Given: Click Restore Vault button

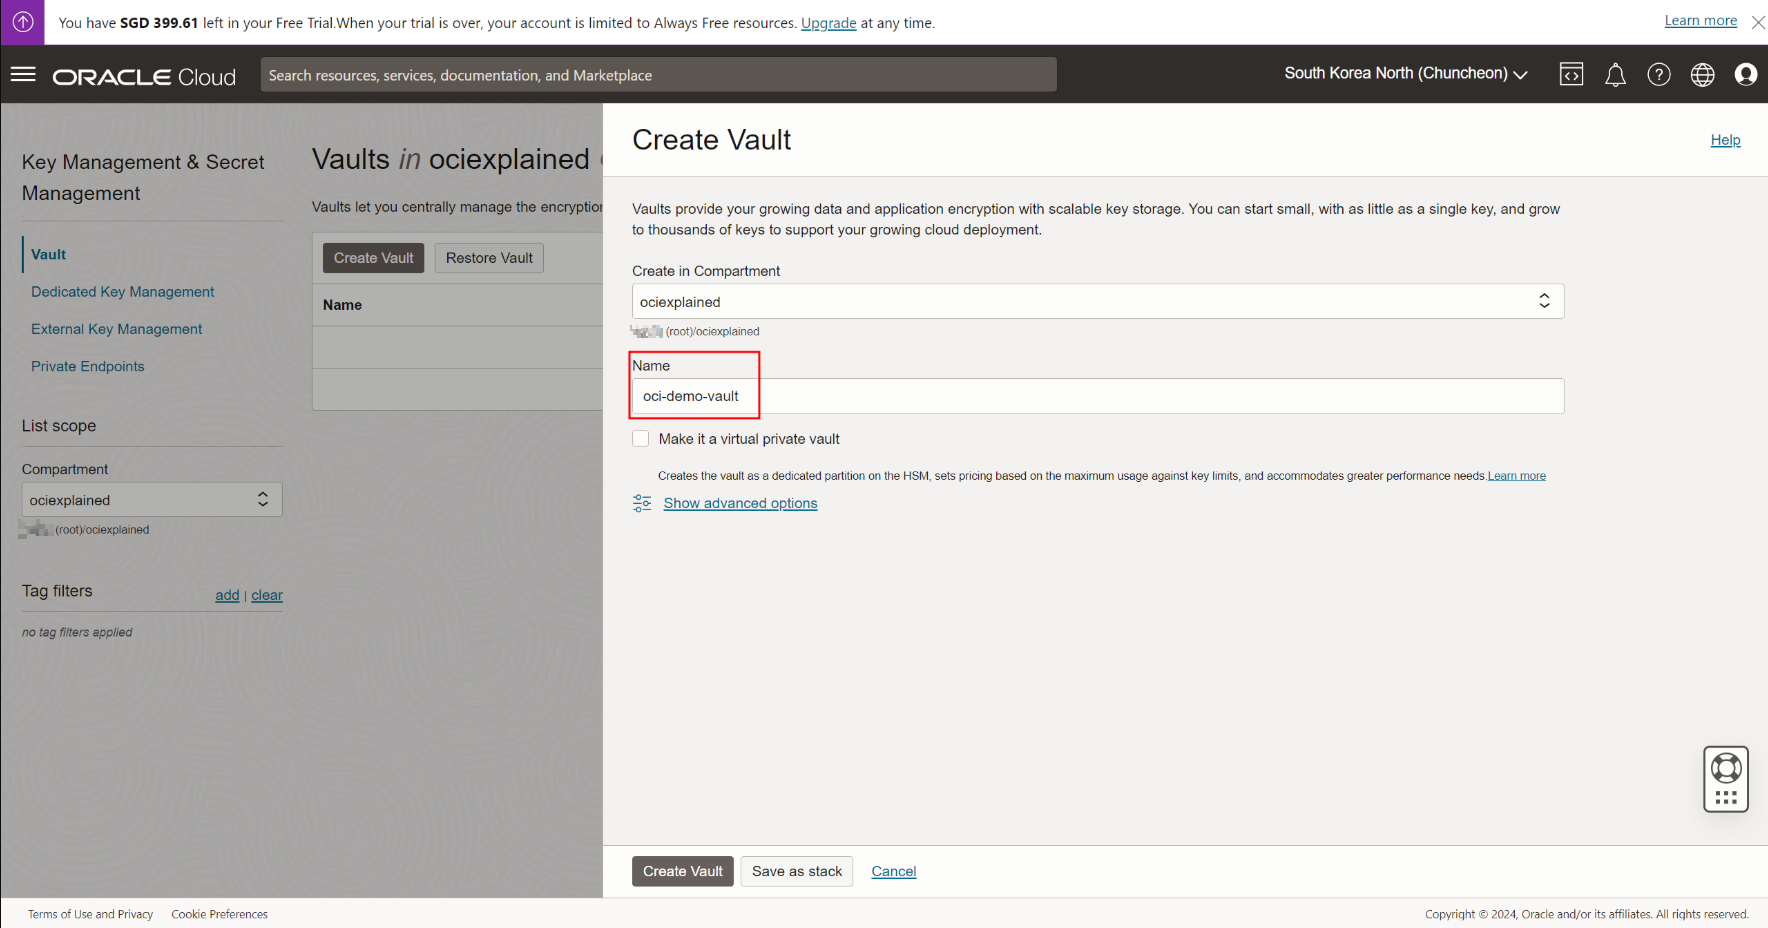Looking at the screenshot, I should point(489,258).
